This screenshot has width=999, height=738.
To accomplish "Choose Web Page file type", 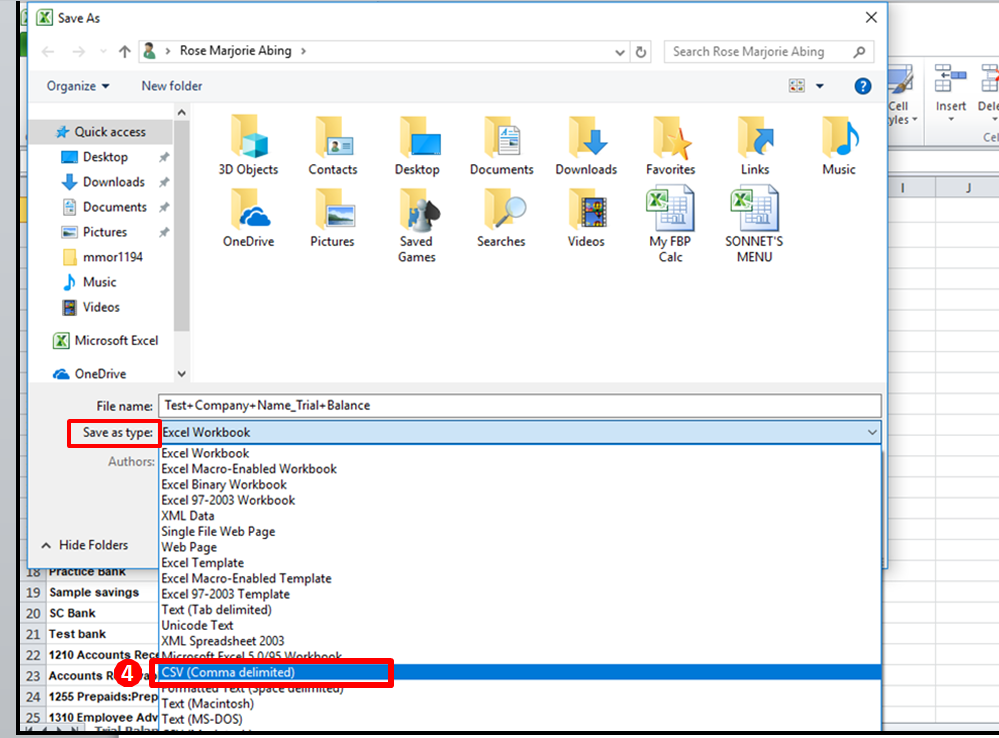I will tap(520, 547).
